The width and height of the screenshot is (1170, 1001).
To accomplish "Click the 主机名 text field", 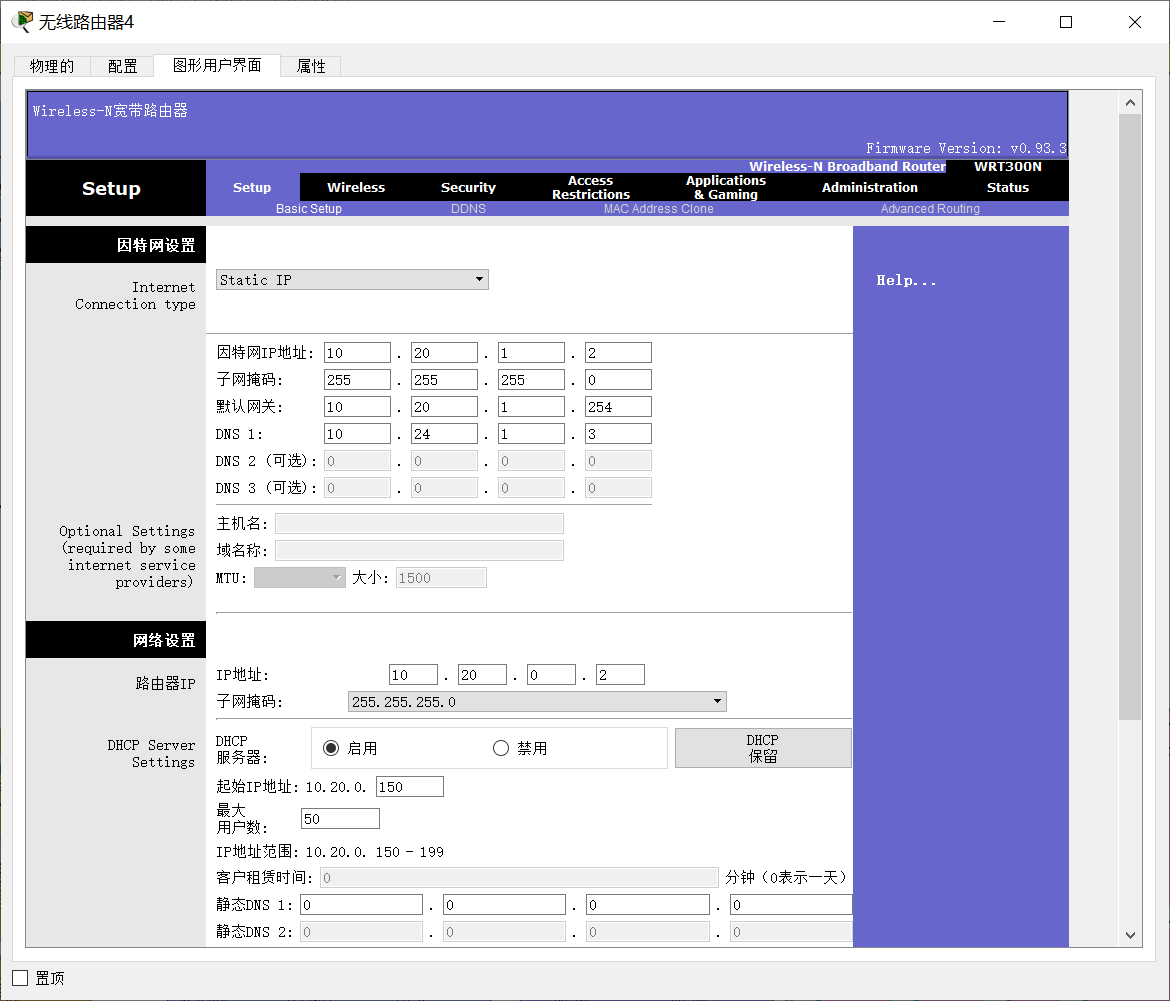I will pos(419,524).
